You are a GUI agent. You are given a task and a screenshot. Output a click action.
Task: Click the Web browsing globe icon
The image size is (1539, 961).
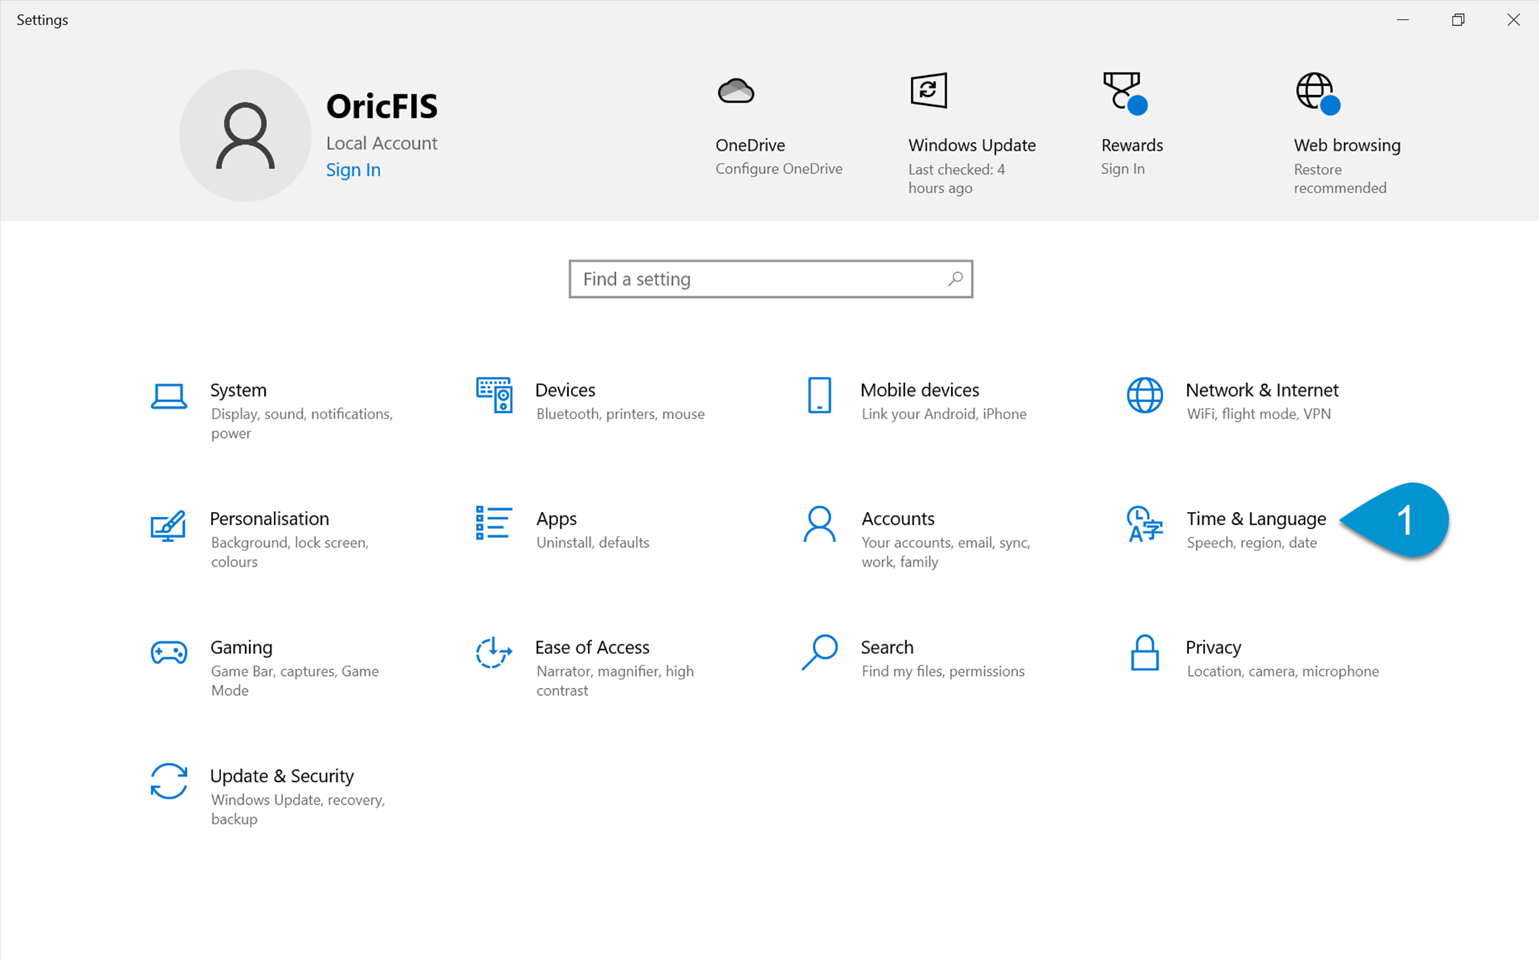(1317, 93)
